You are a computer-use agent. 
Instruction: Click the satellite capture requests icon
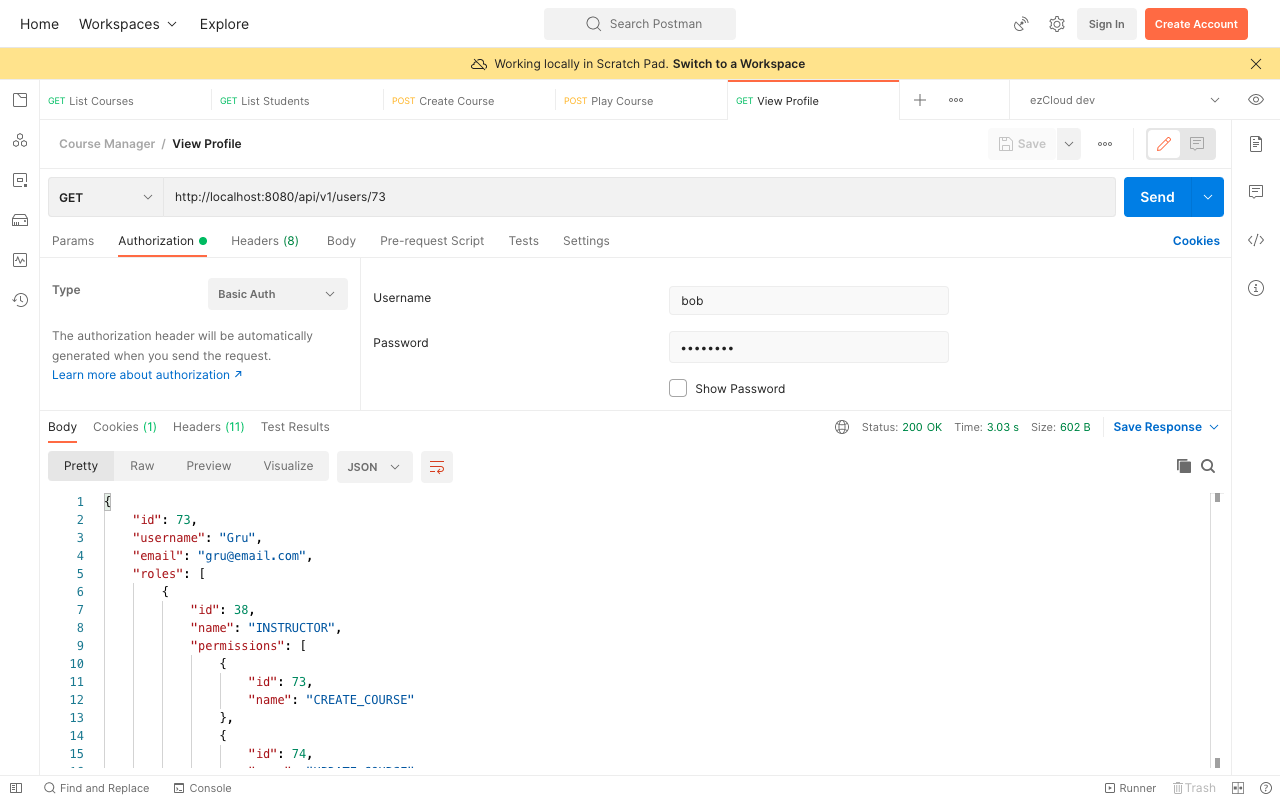[x=1021, y=24]
